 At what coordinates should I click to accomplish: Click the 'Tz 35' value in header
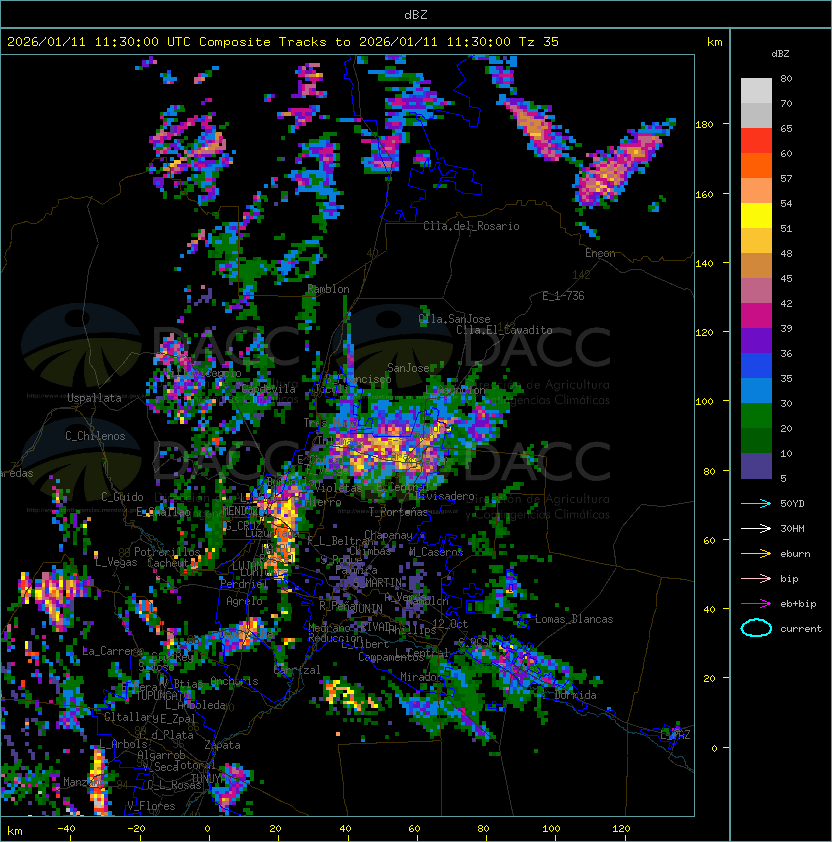click(539, 42)
